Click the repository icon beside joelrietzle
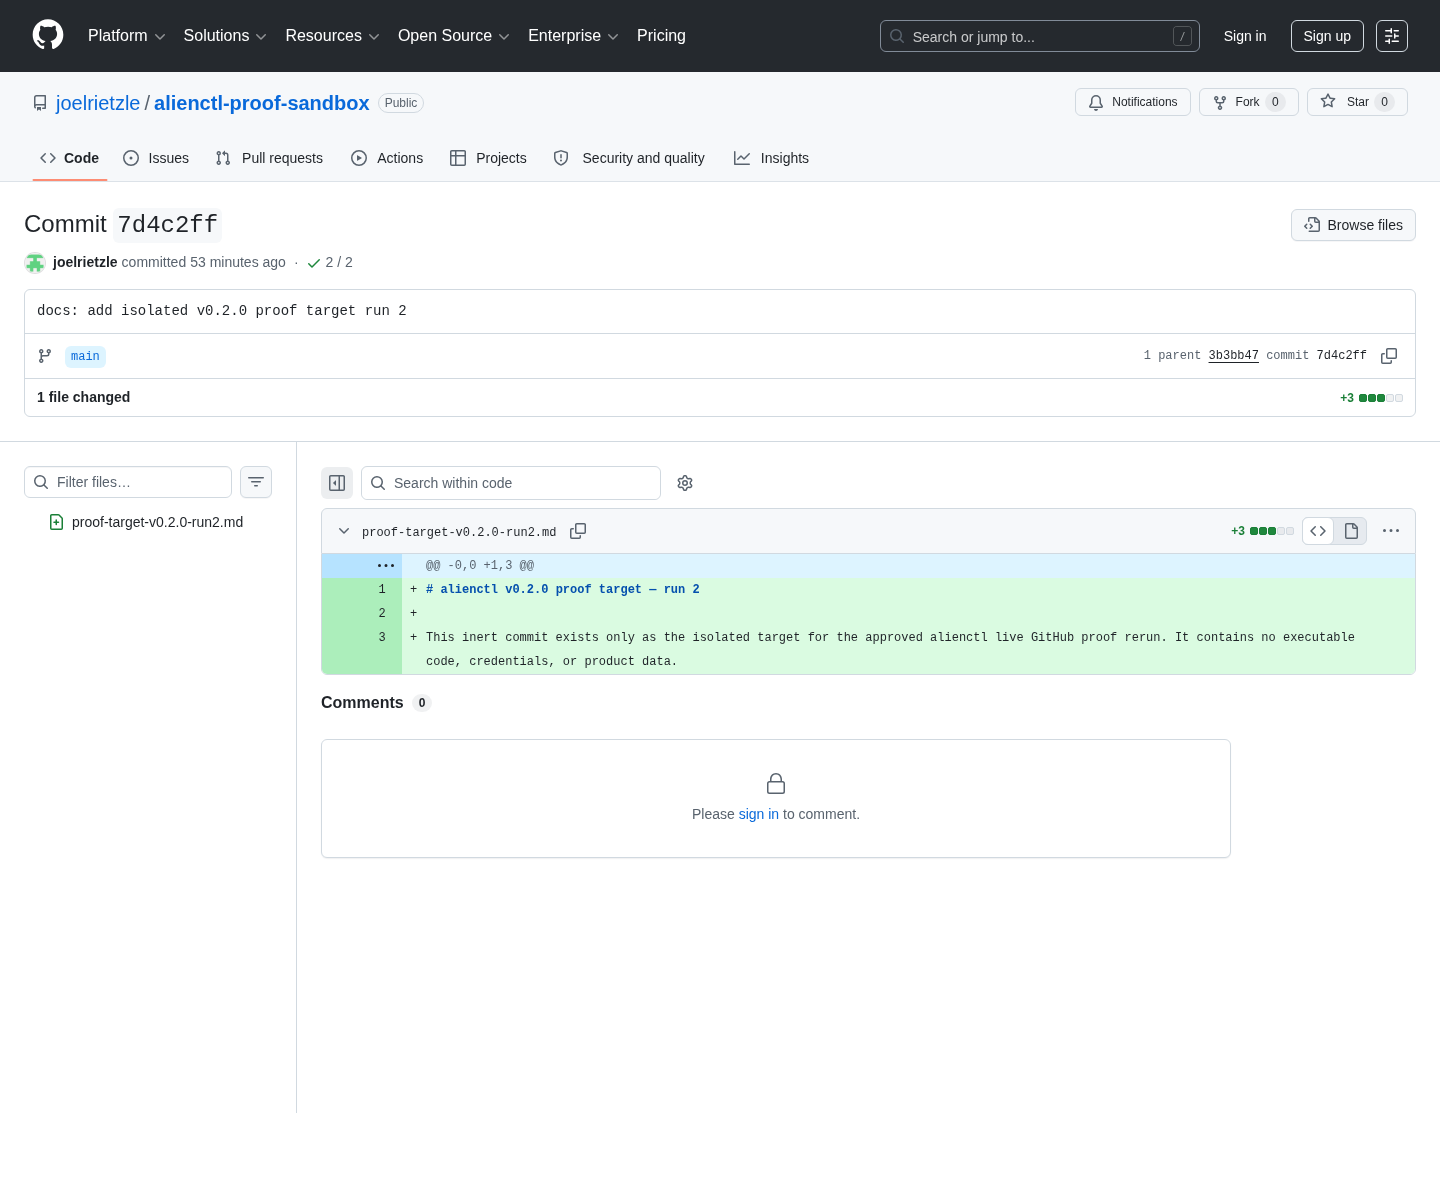 [x=40, y=103]
